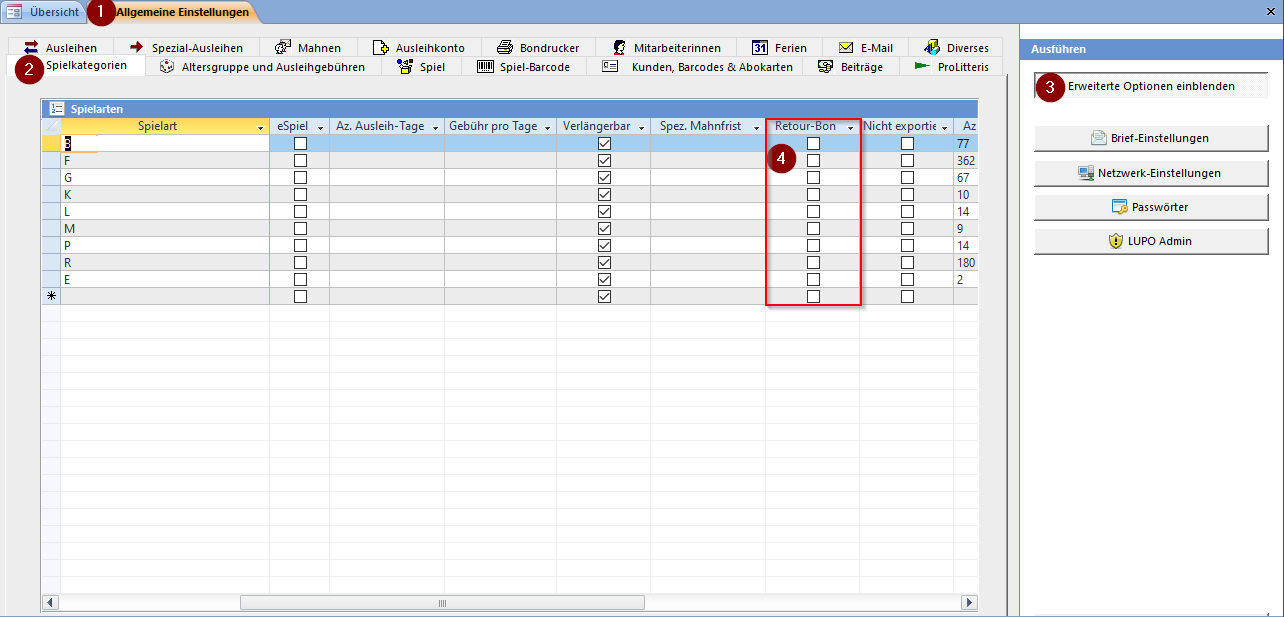Open Kunden, Barcodes & Abokarten tab
1284x617 pixels.
[697, 67]
